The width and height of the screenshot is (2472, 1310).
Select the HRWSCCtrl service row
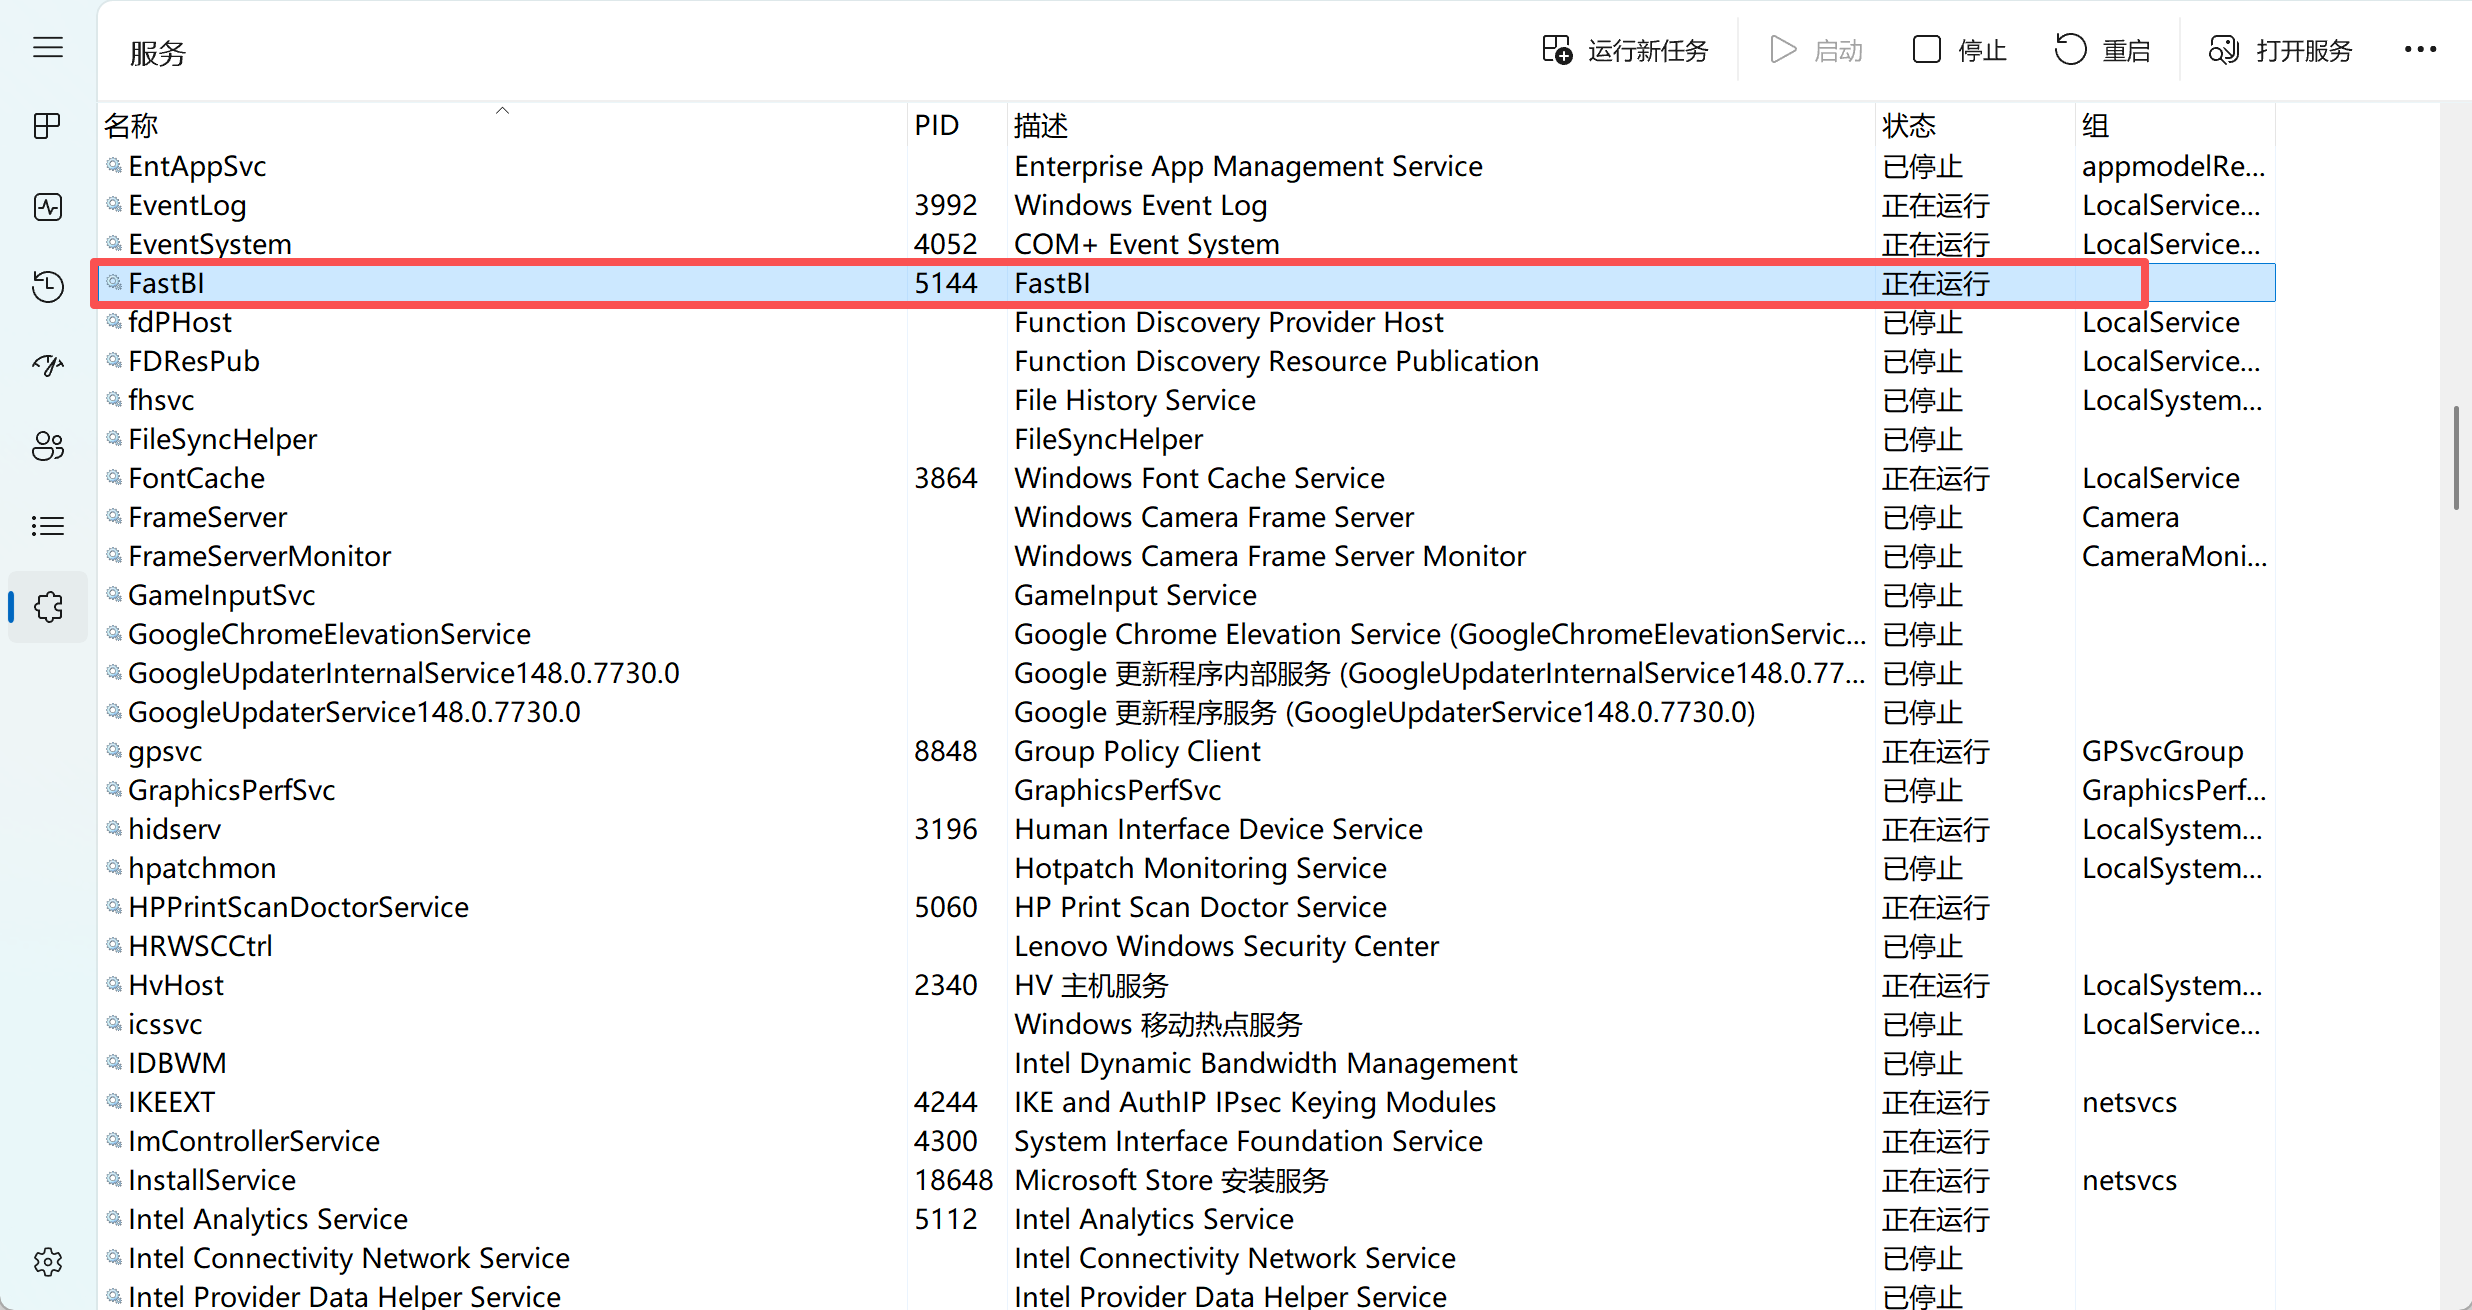click(1188, 946)
